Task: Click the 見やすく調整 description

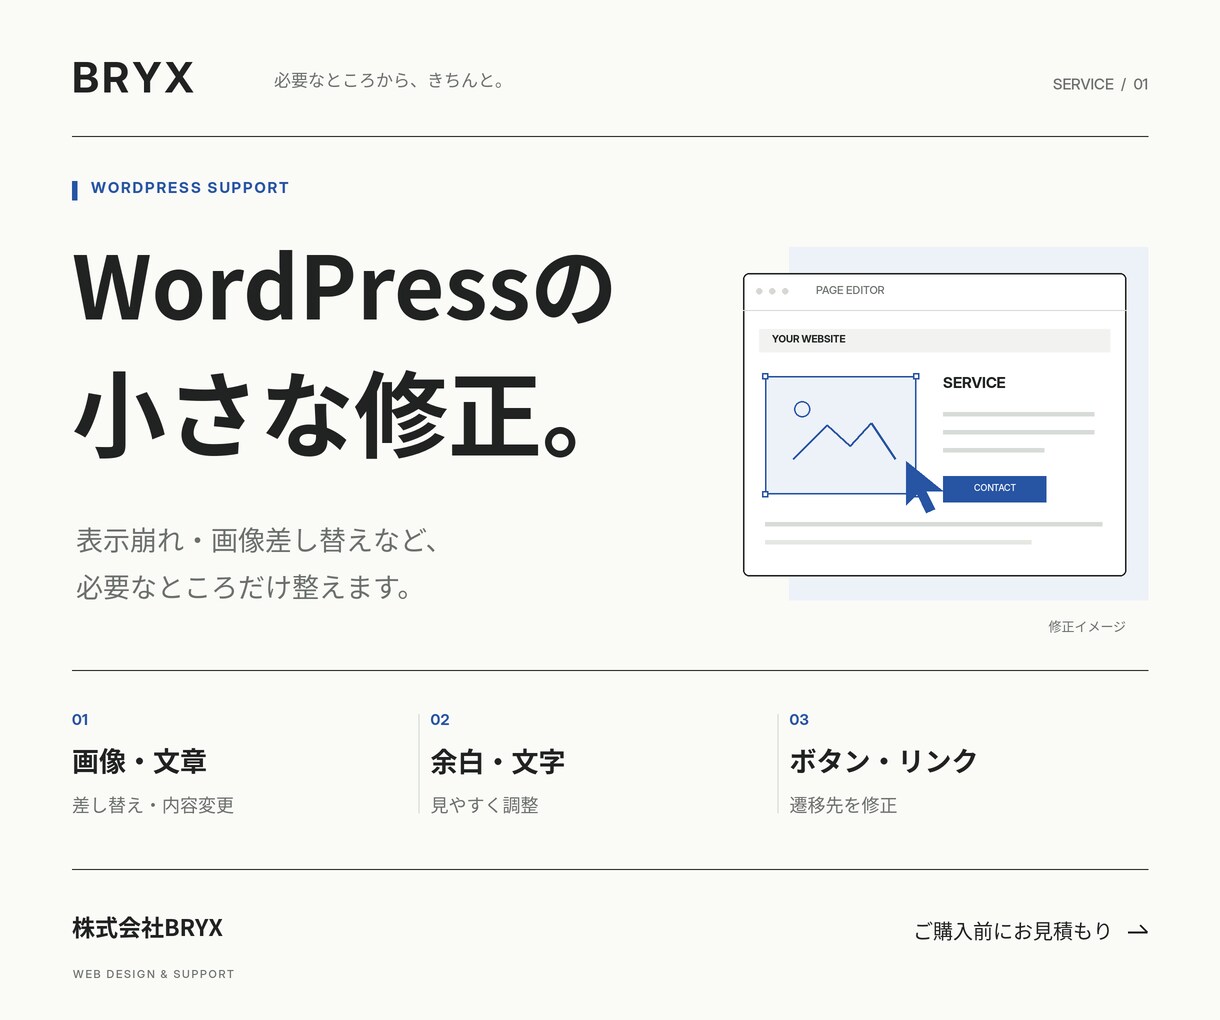Action: (x=484, y=805)
